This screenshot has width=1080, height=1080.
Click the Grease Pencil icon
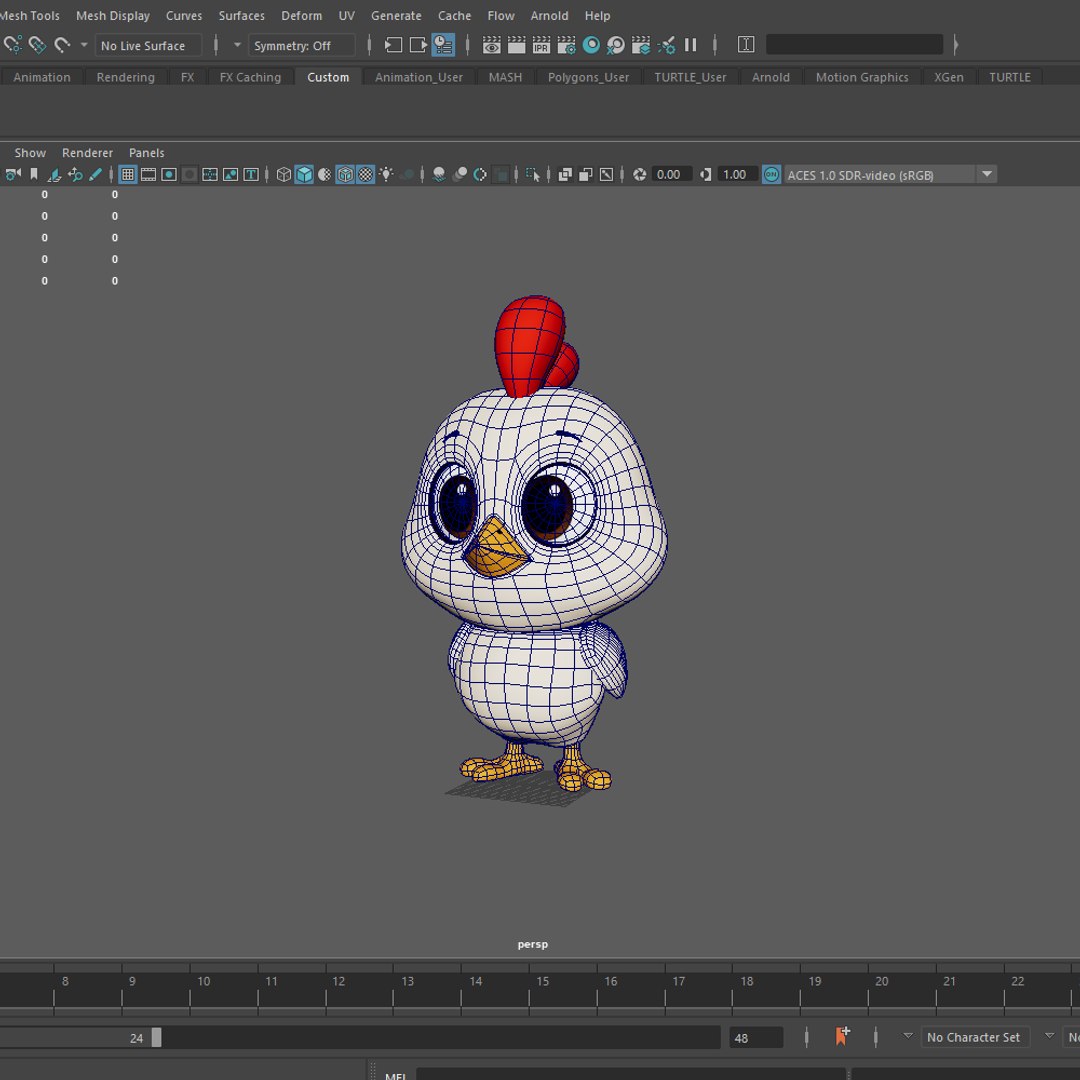point(95,175)
